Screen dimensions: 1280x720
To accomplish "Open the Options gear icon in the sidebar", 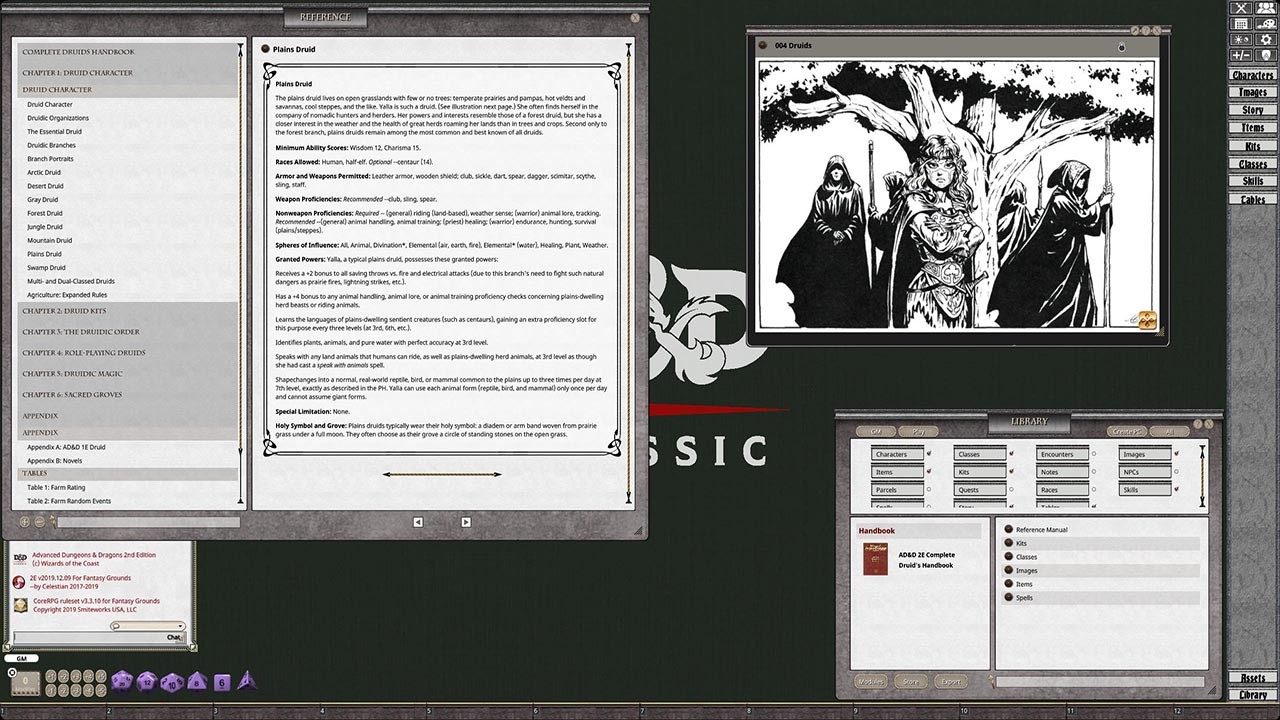I will (x=1266, y=39).
